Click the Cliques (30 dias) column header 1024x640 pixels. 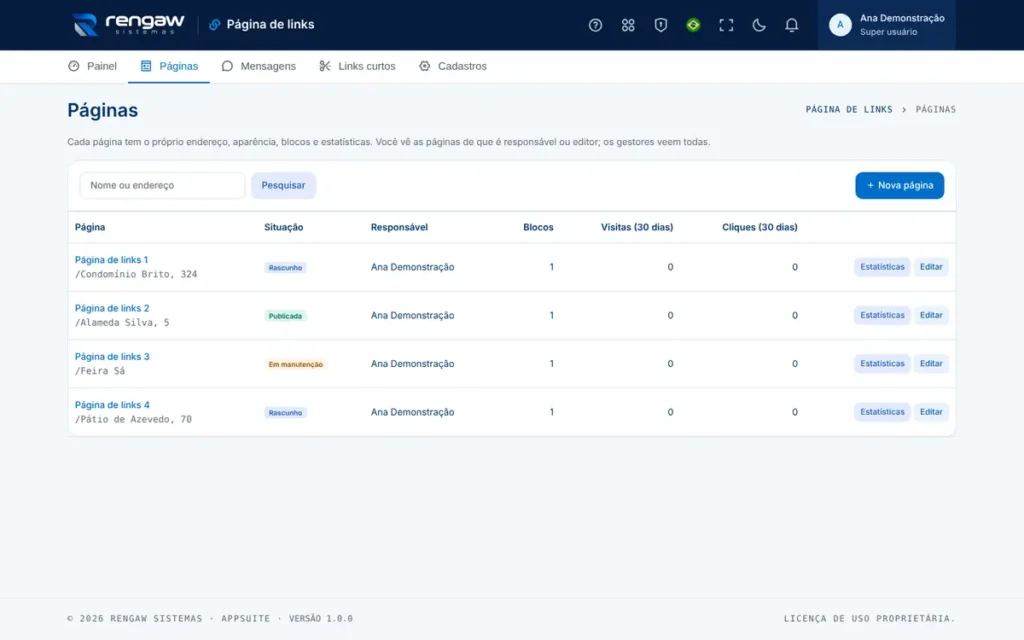(760, 227)
